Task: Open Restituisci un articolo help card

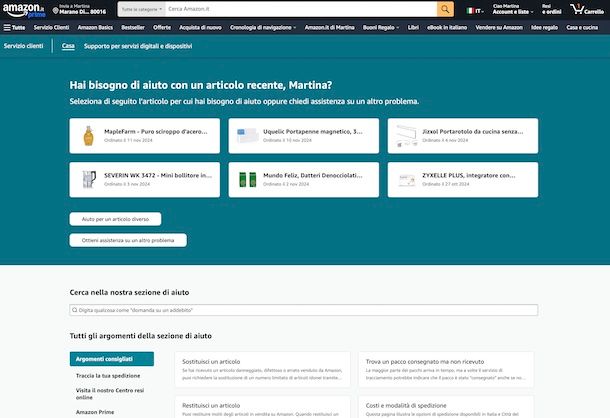Action: [x=263, y=407]
